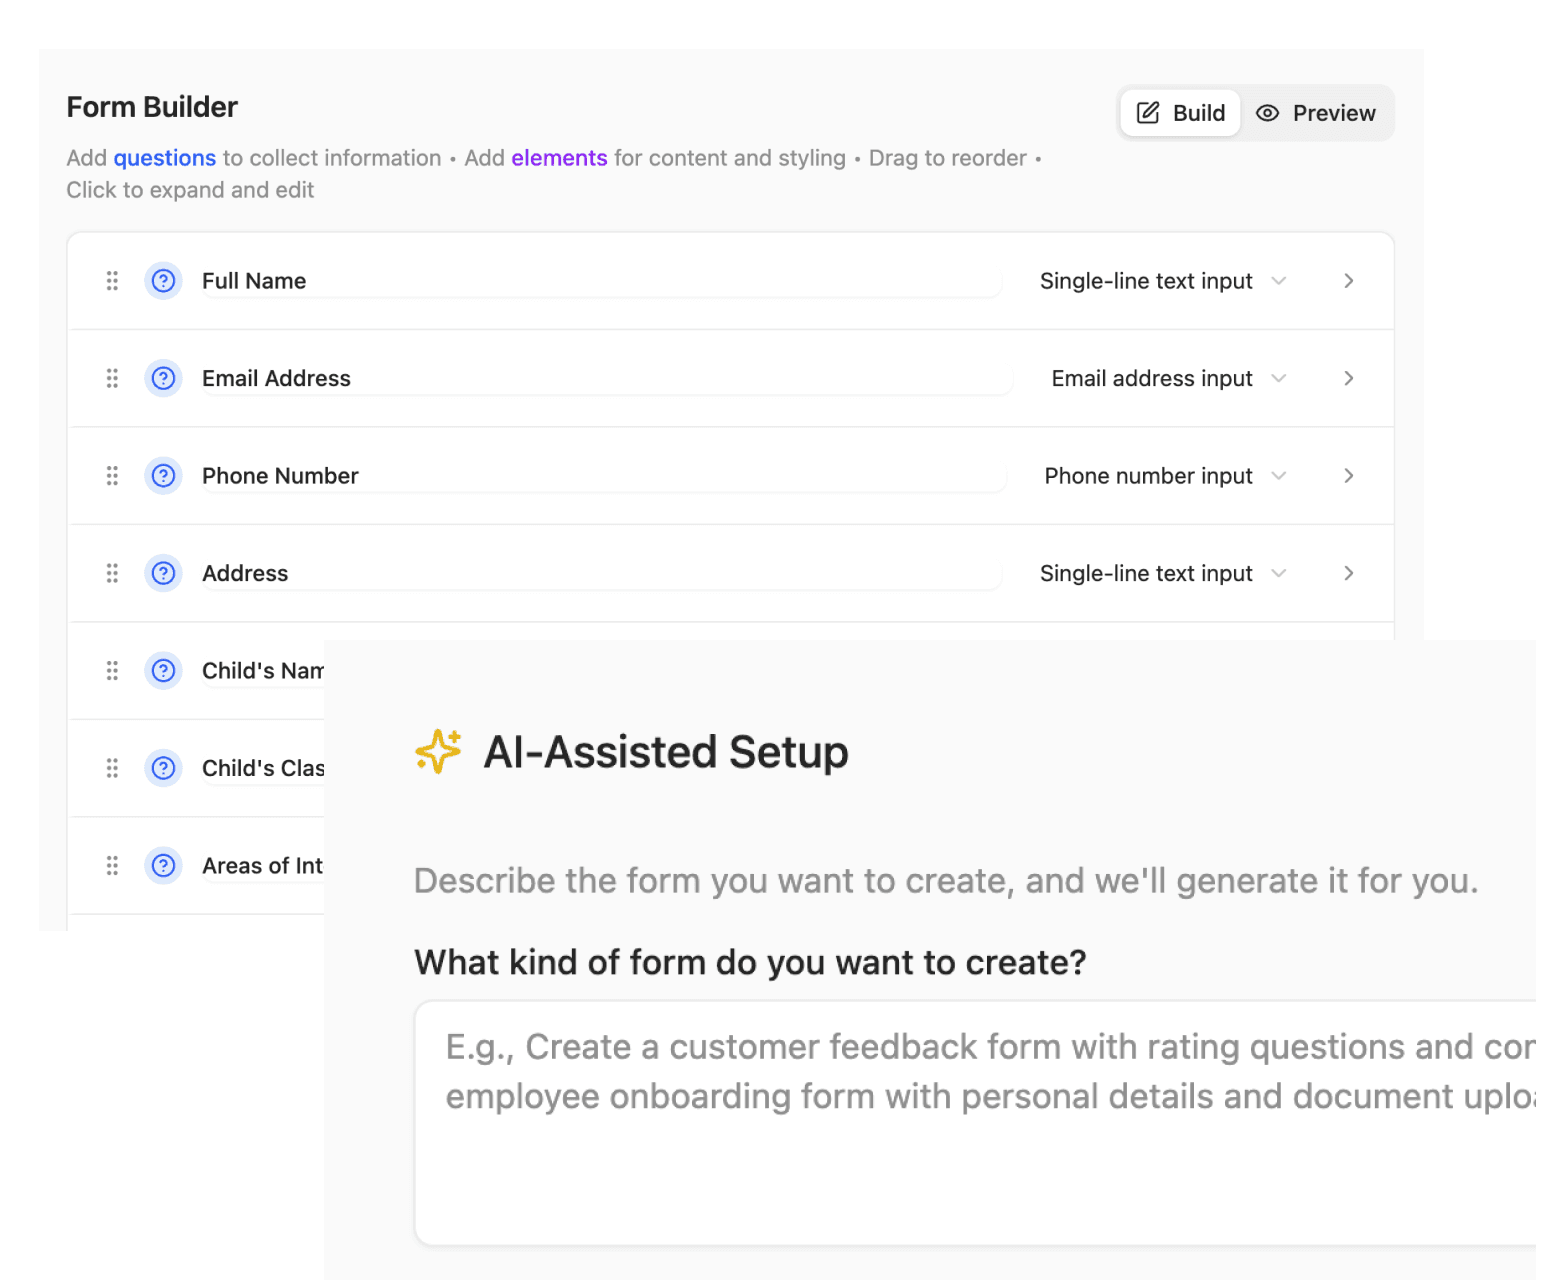
Task: Click the drag handle on the Address row
Action: click(111, 573)
